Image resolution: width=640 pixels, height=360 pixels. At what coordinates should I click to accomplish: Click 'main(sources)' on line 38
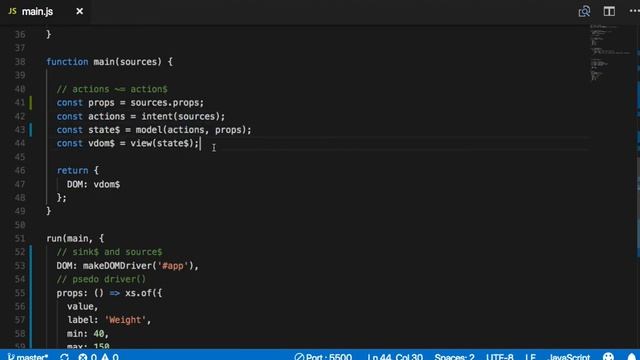pos(128,62)
